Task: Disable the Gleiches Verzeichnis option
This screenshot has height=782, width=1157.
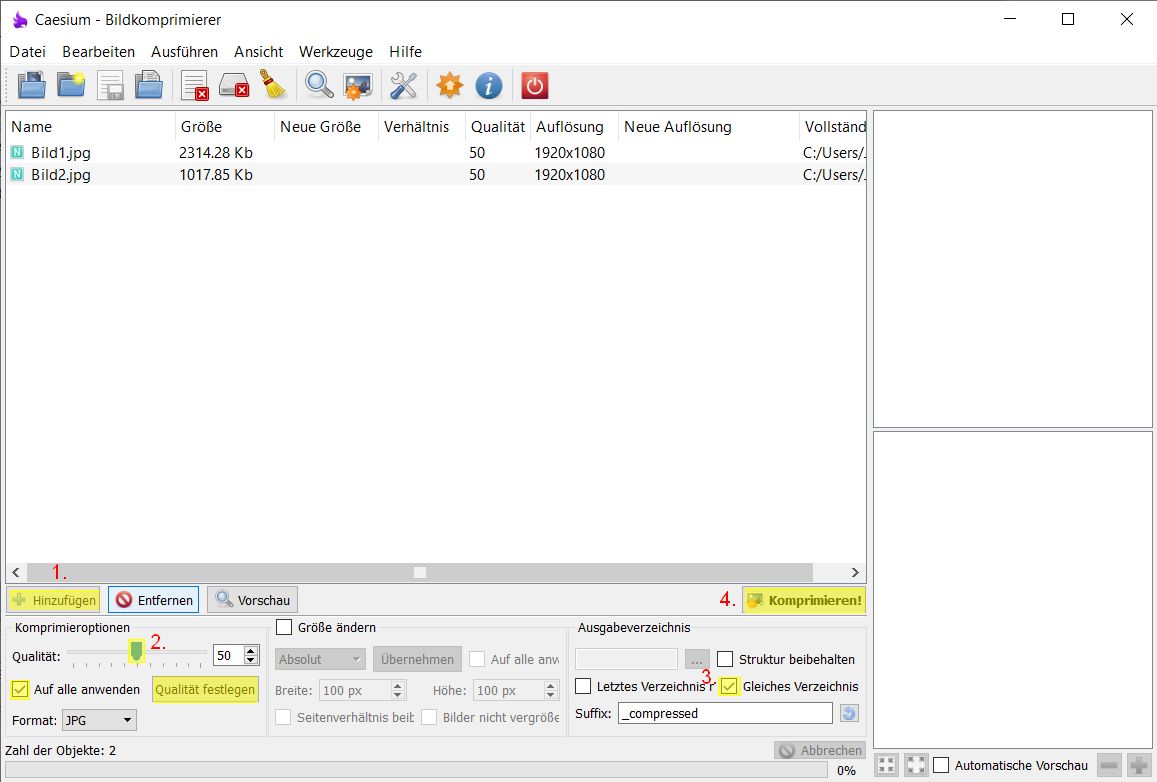Action: click(x=729, y=687)
